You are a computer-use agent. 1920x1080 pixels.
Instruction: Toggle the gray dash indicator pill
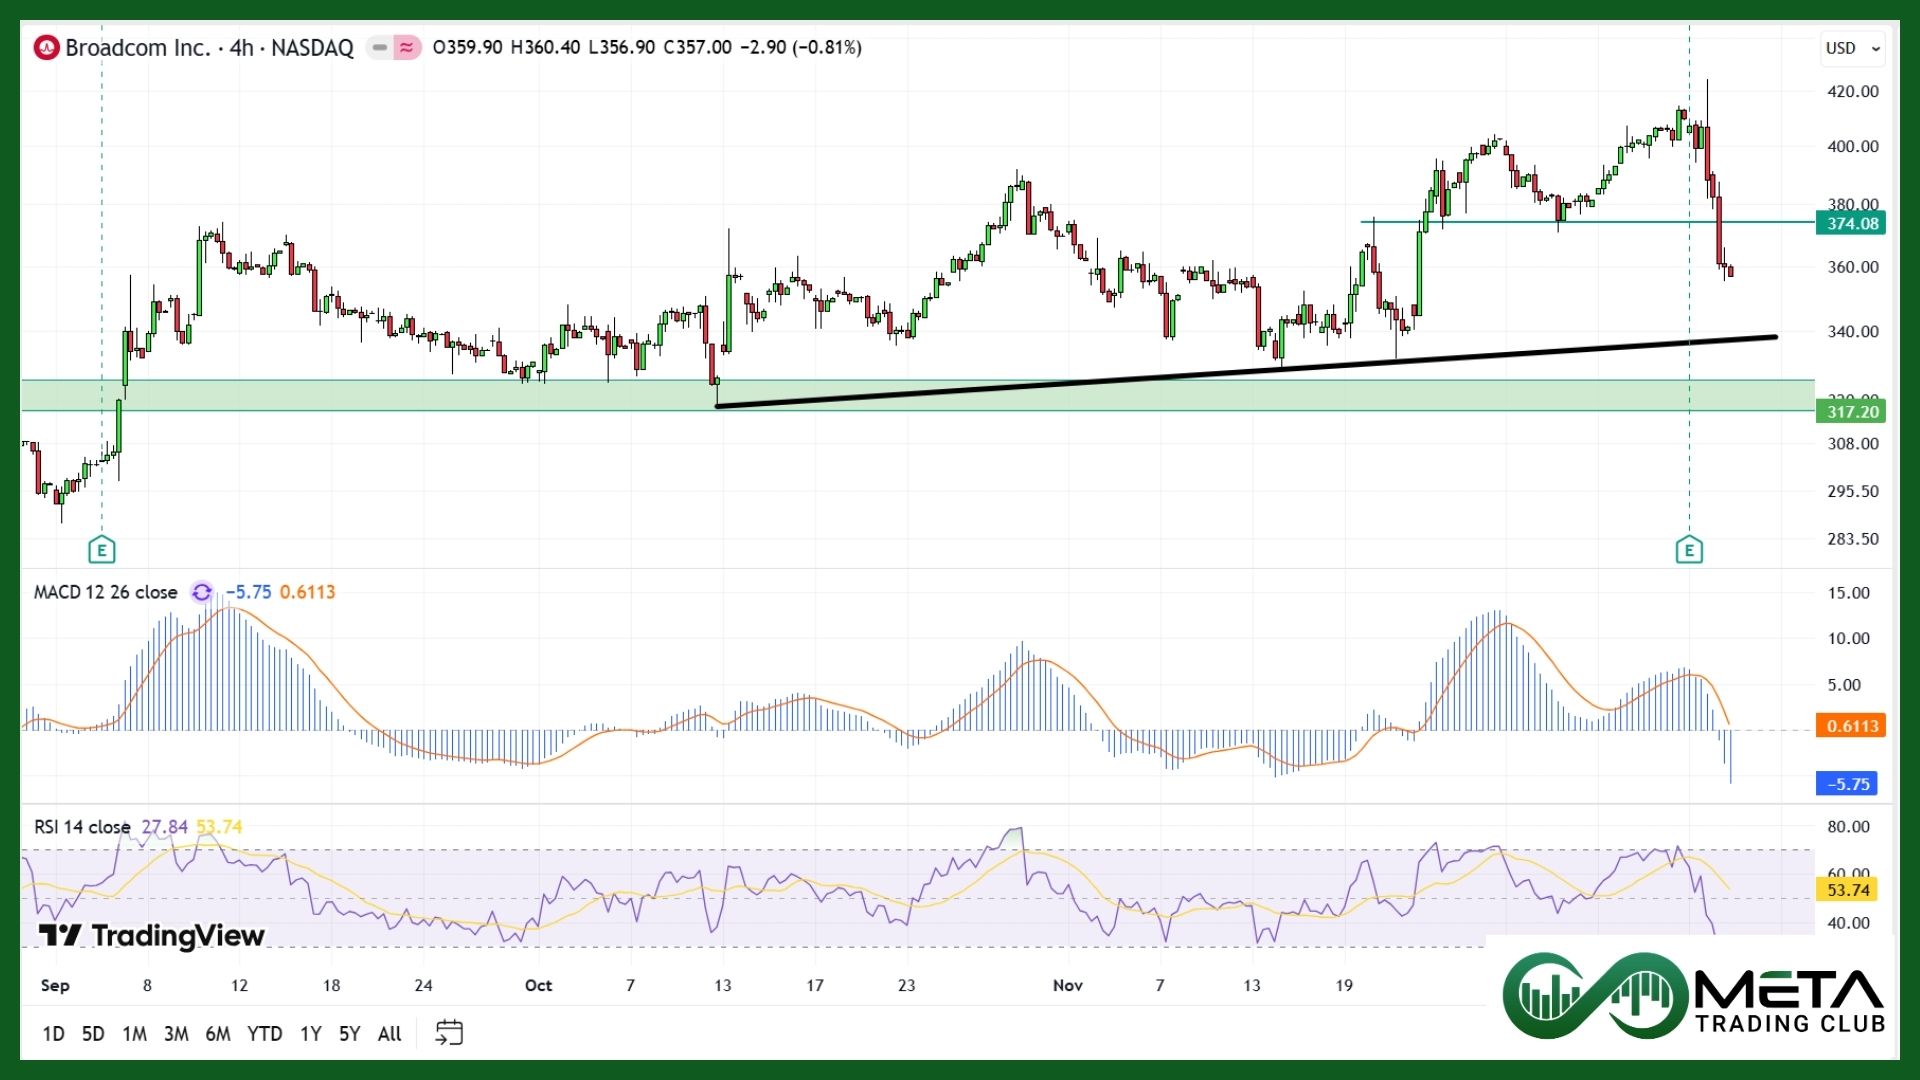click(x=380, y=47)
